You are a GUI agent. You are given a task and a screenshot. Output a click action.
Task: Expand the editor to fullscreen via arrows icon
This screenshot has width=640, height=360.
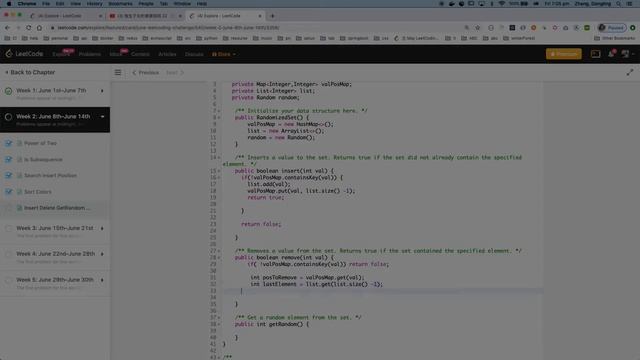click(x=630, y=72)
